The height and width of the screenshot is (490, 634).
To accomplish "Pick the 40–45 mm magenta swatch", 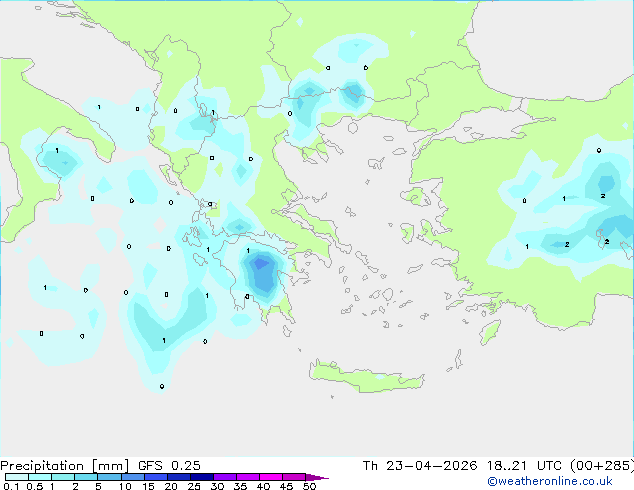I will click(270, 477).
